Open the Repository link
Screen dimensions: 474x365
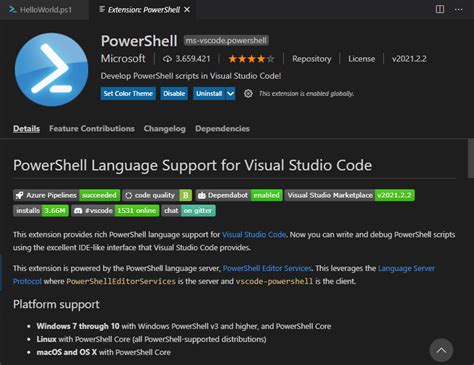coord(312,59)
